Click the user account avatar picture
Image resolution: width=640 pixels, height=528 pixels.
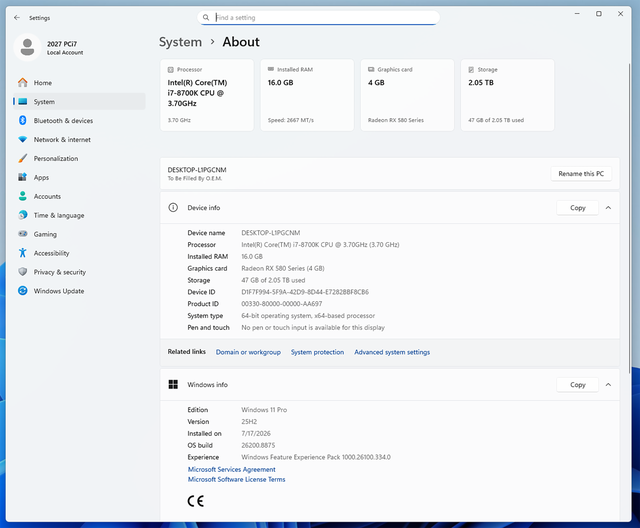pos(27,47)
